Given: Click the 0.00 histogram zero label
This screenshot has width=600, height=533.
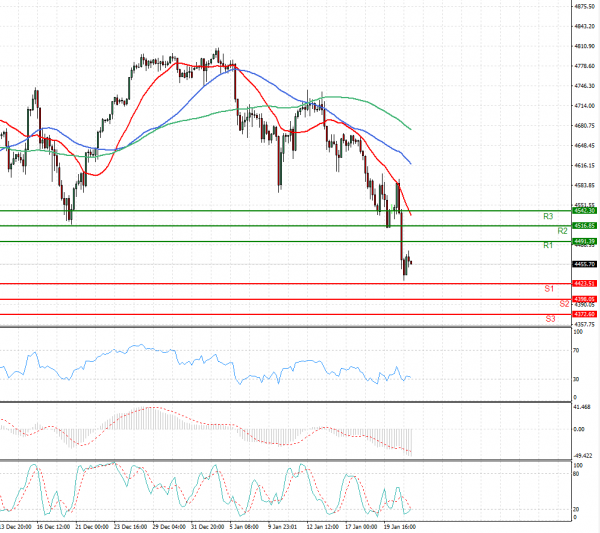Looking at the screenshot, I should tap(579, 429).
